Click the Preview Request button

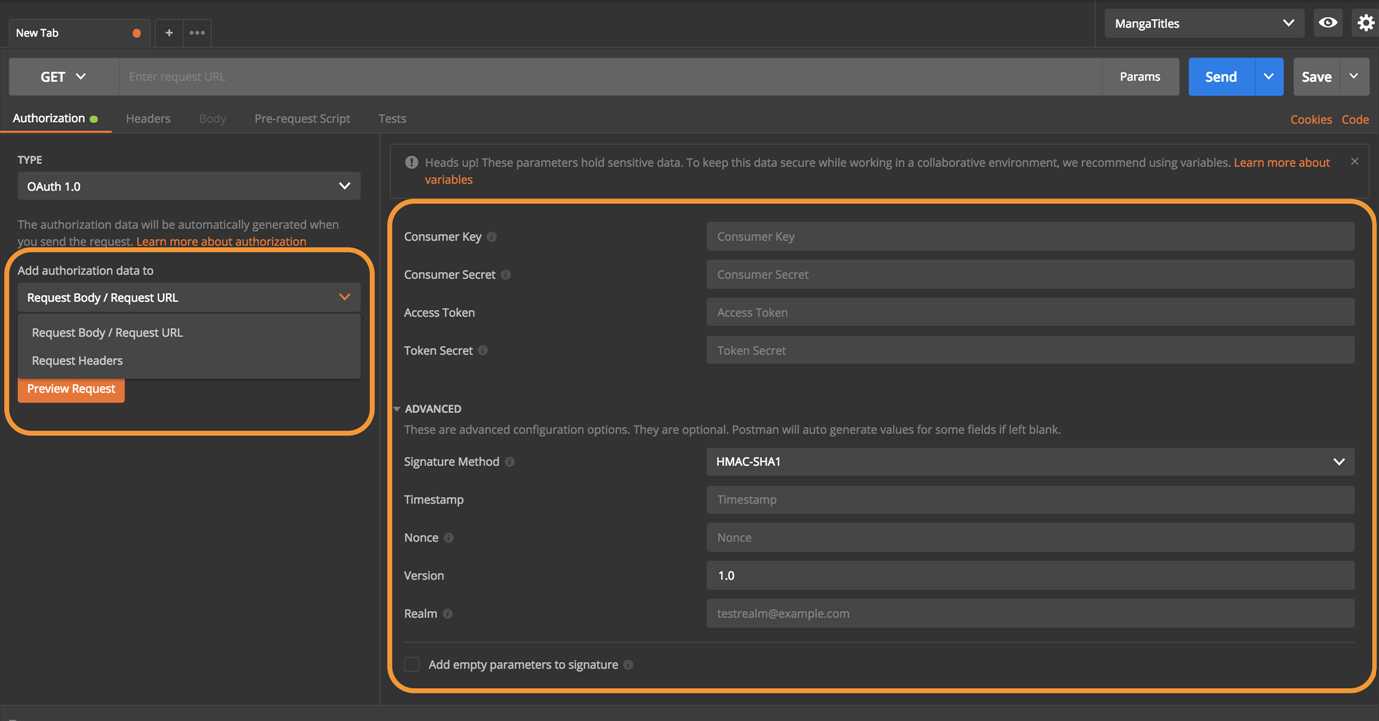(x=71, y=389)
